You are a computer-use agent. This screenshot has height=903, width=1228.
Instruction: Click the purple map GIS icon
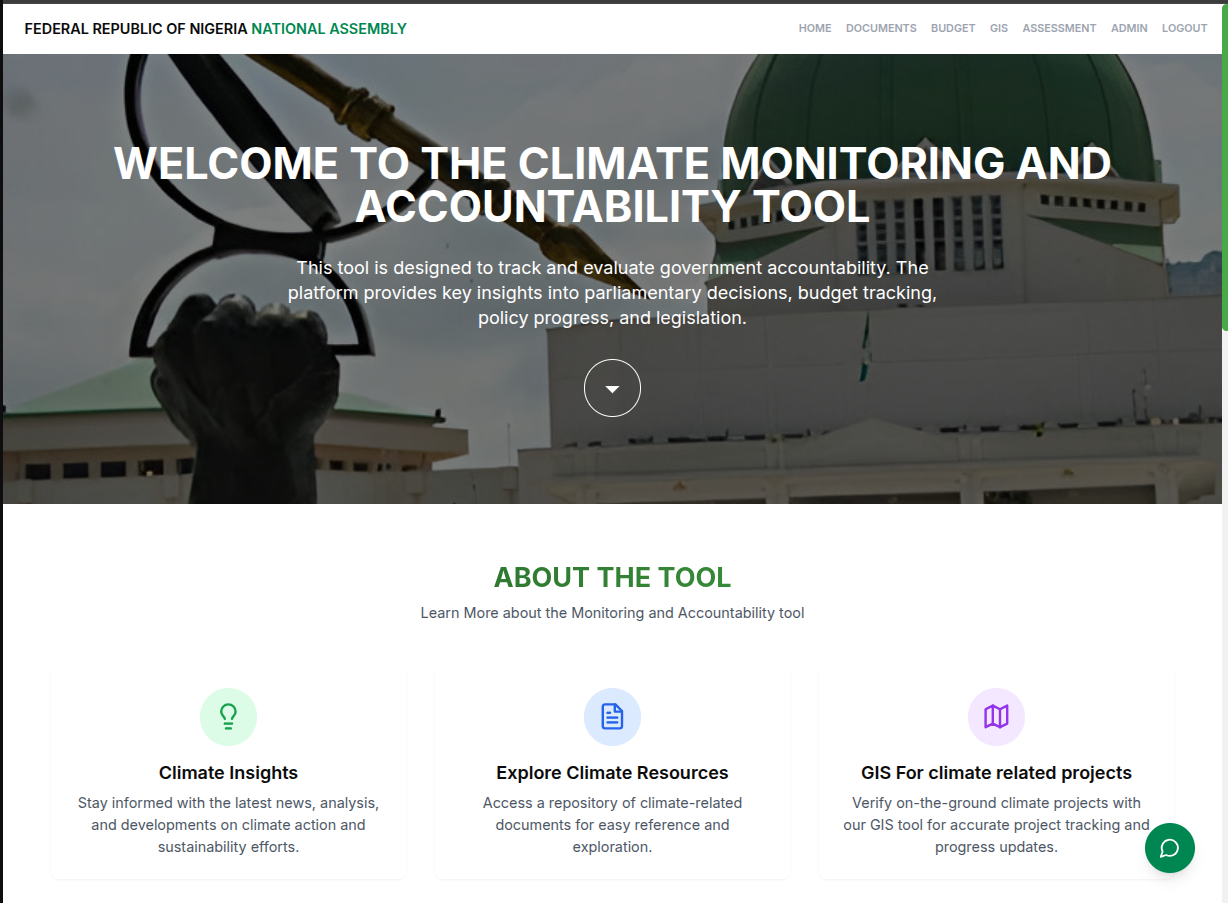coord(996,716)
